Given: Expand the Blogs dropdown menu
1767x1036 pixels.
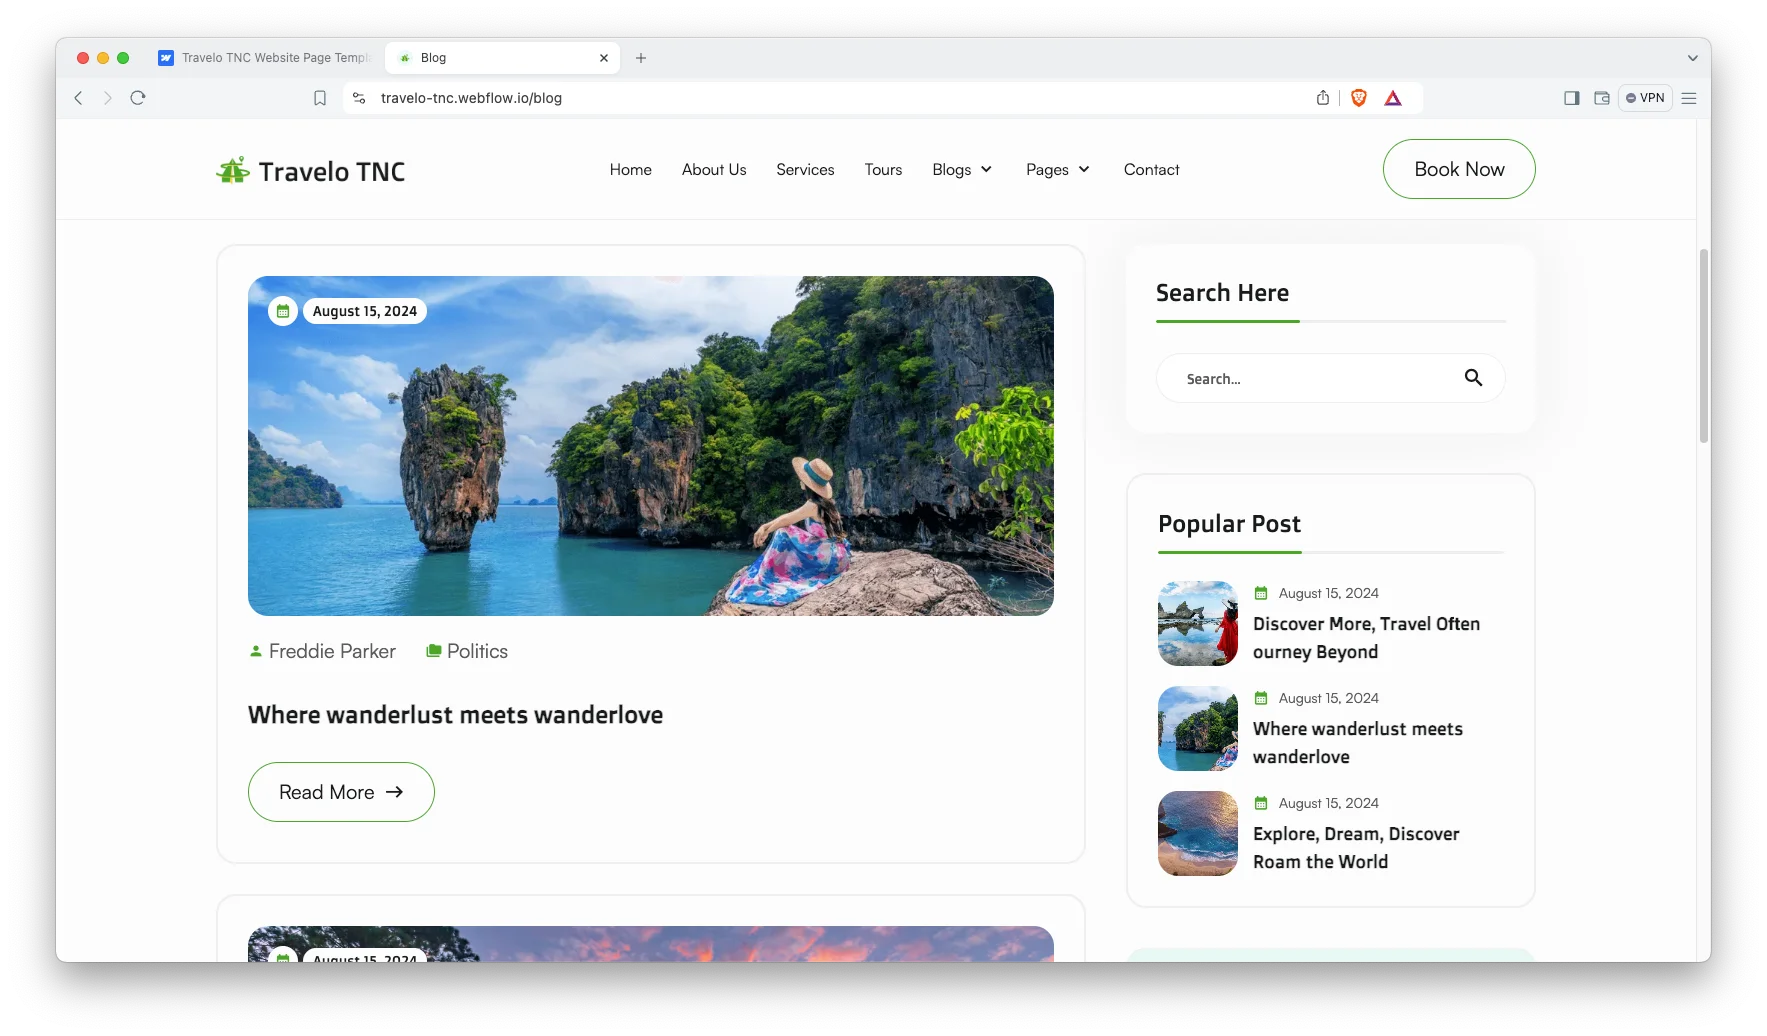Looking at the screenshot, I should [x=962, y=170].
